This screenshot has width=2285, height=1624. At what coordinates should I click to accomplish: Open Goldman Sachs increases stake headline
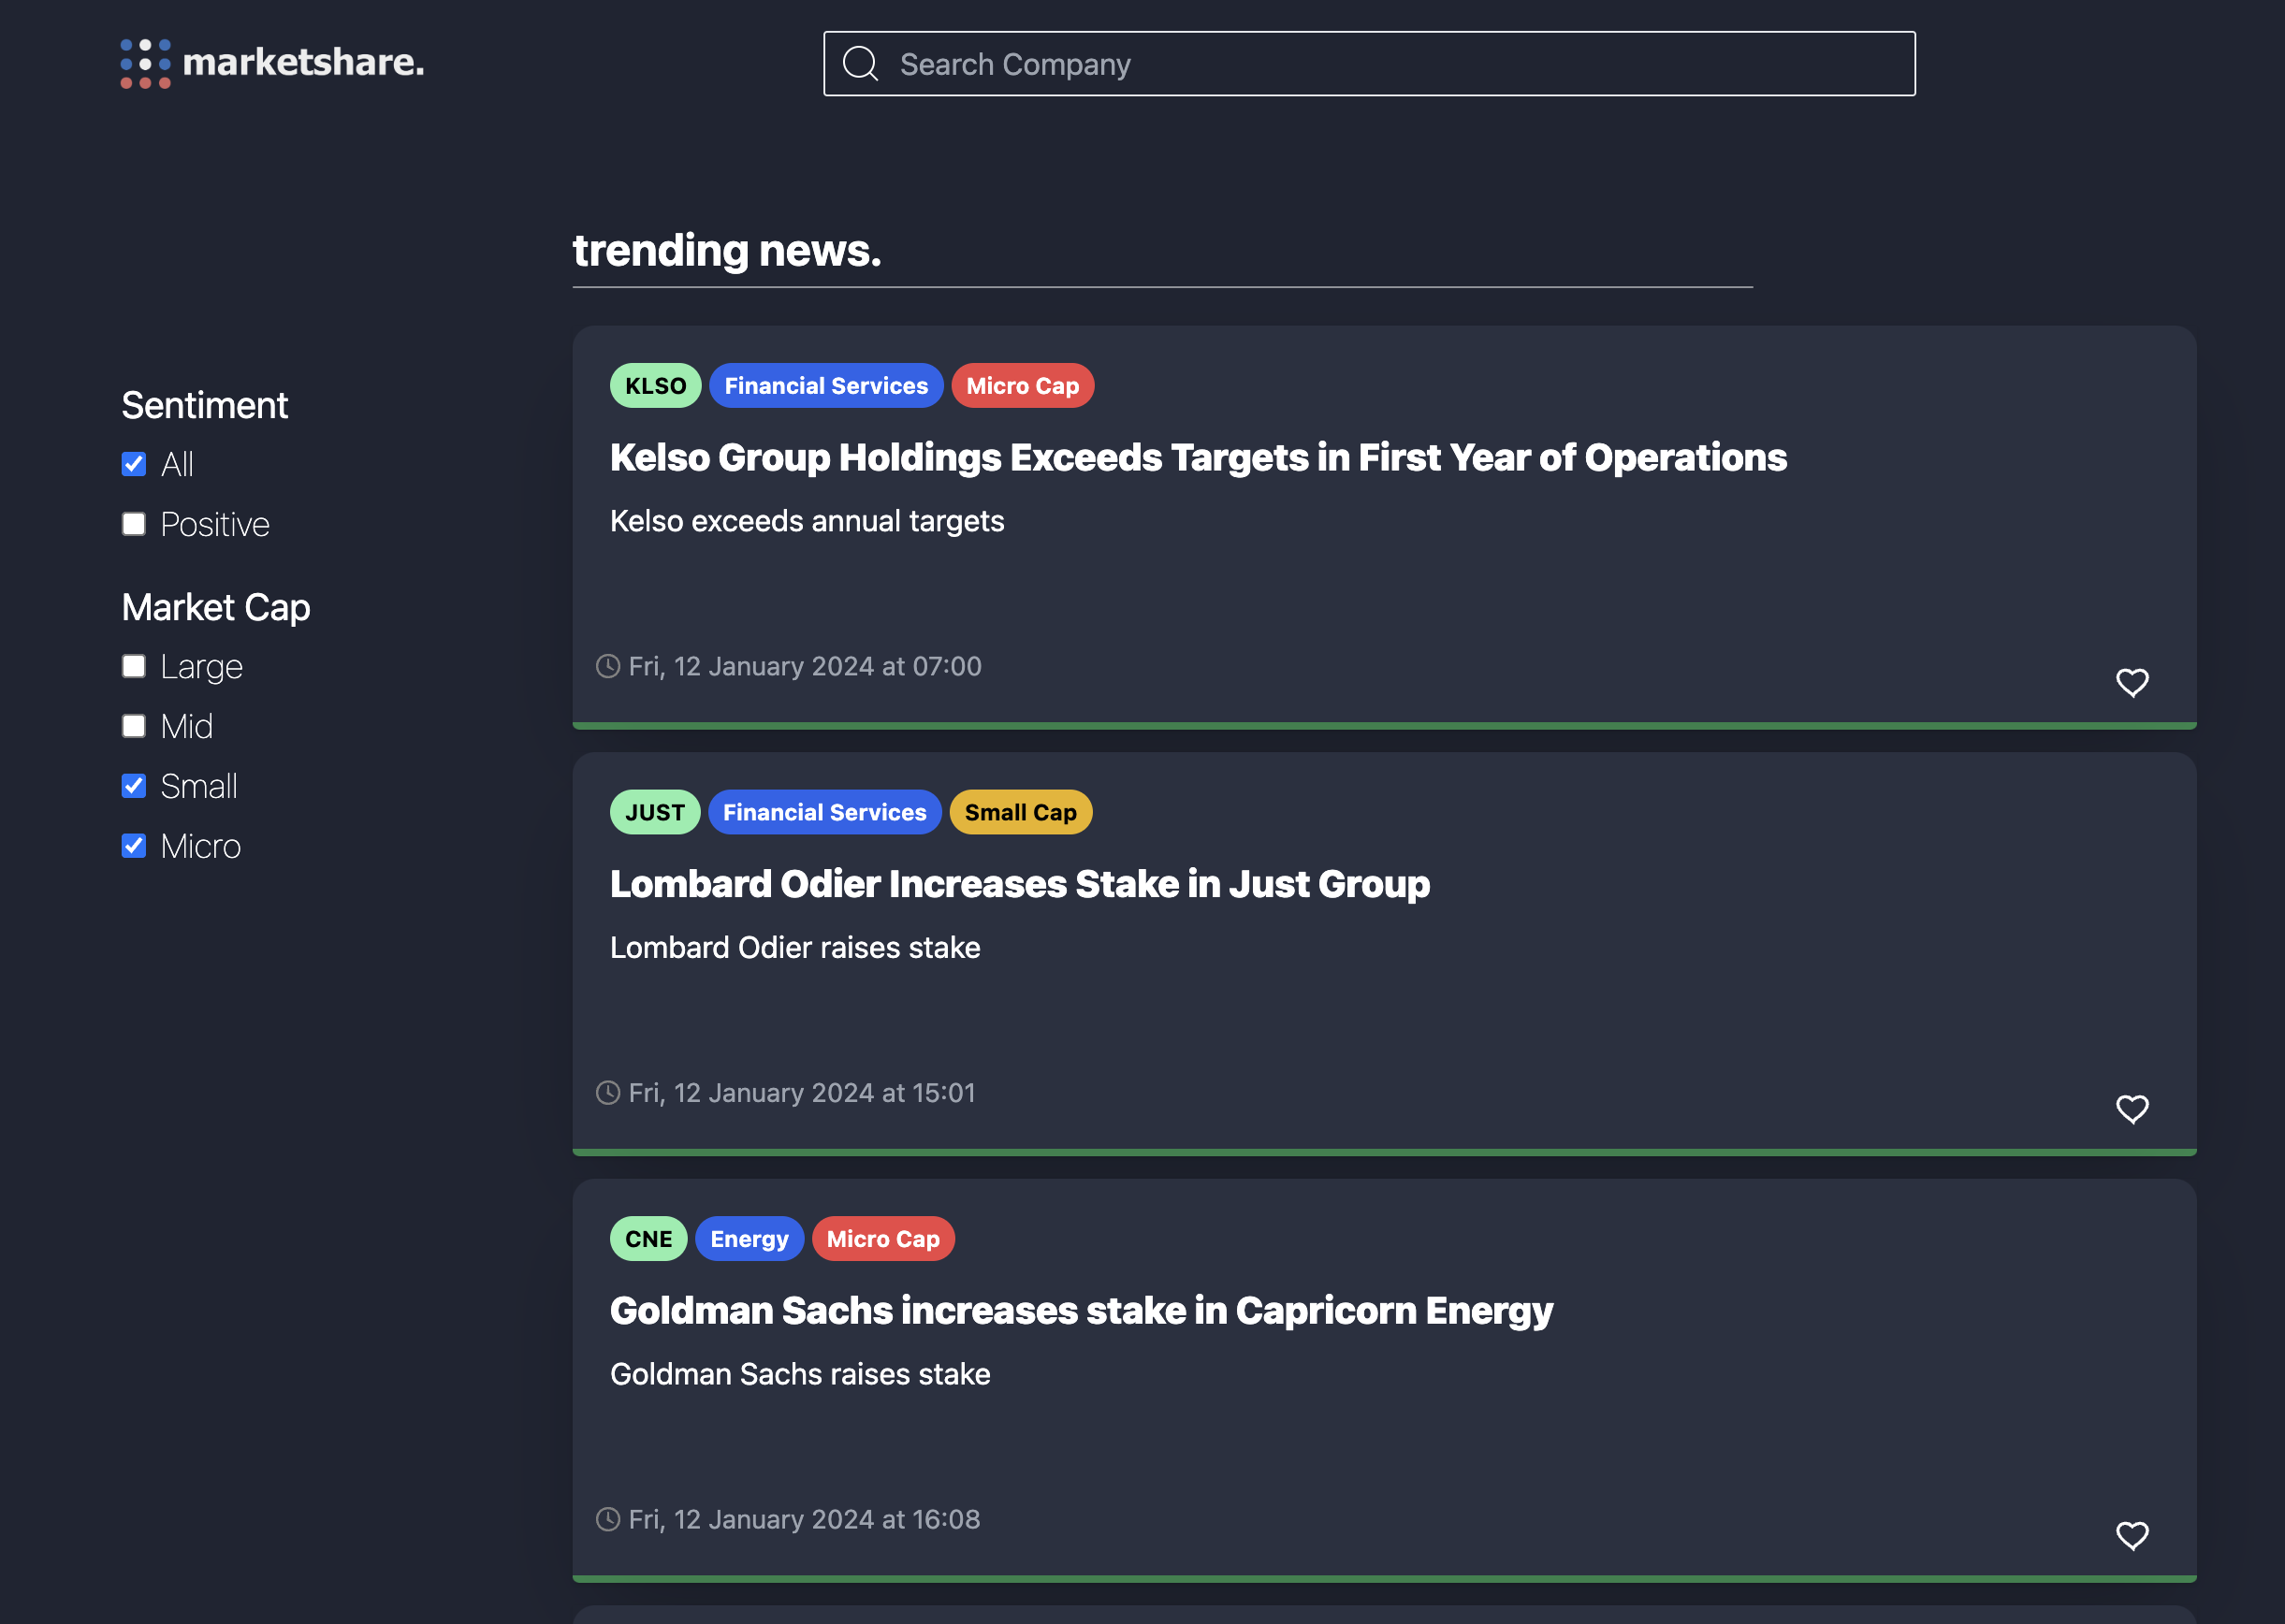[x=1081, y=1311]
